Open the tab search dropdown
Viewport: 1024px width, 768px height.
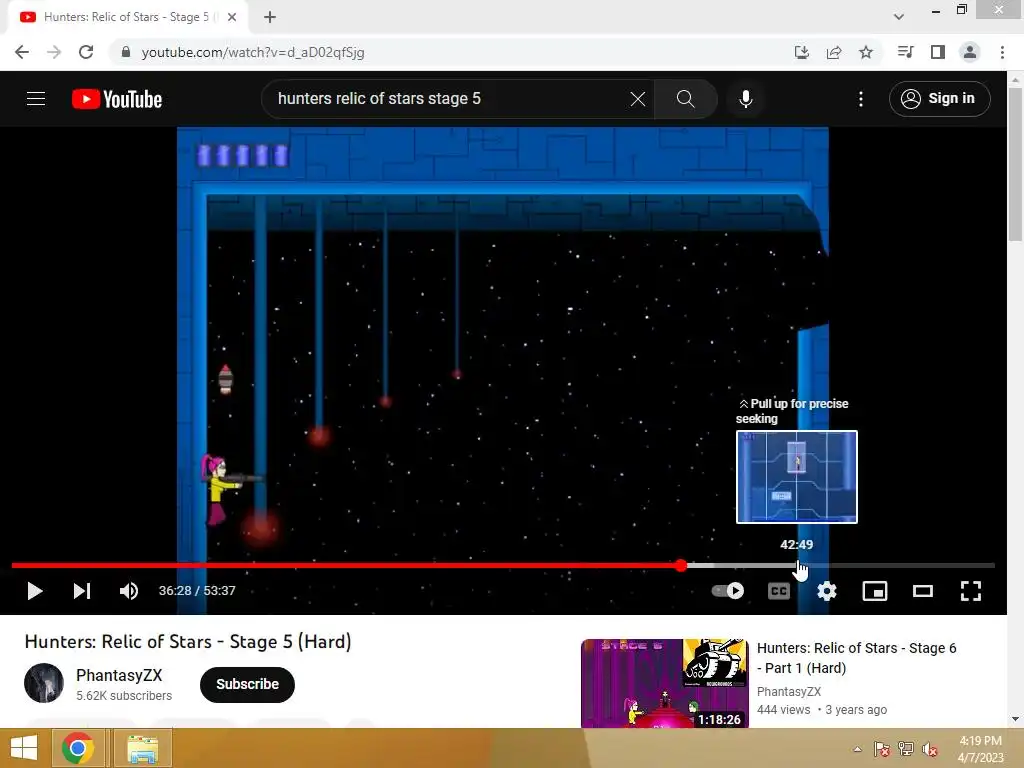[x=899, y=17]
